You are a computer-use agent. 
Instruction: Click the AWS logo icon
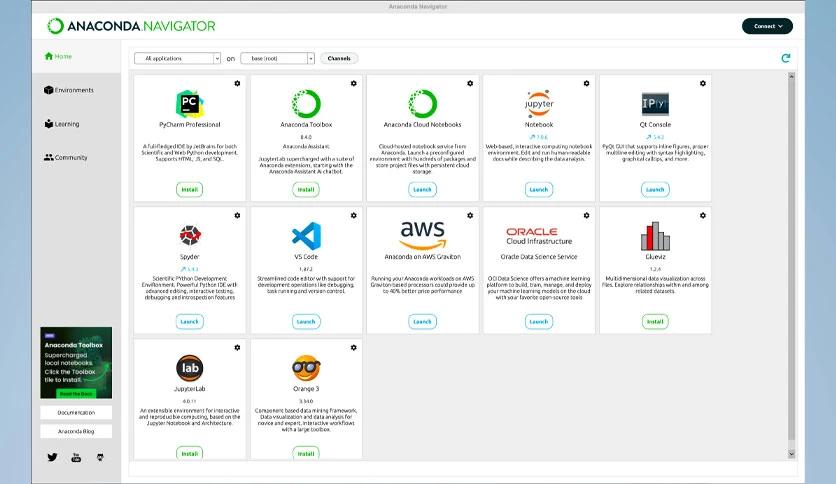tap(423, 235)
